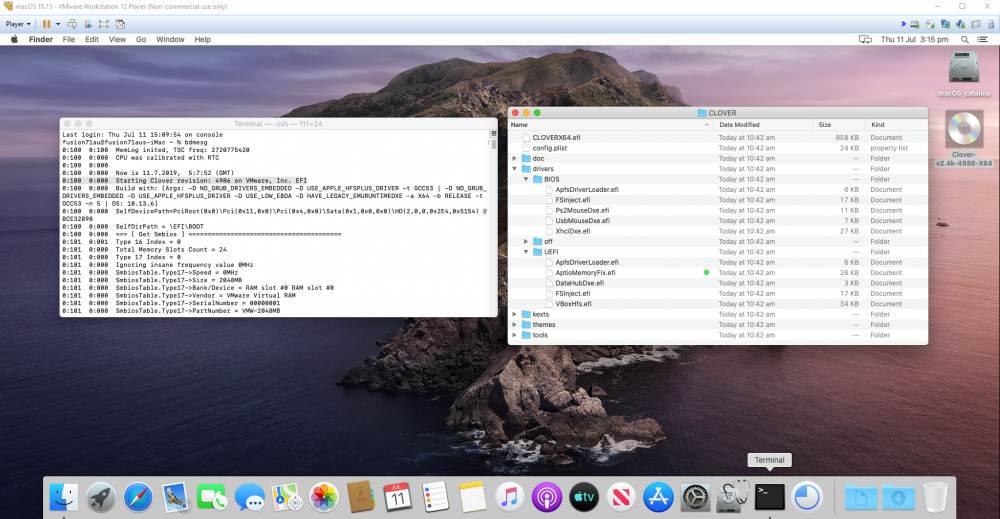Viewport: 1000px width, 519px height.
Task: Open the screen mirroring menu bar icon
Action: point(865,40)
